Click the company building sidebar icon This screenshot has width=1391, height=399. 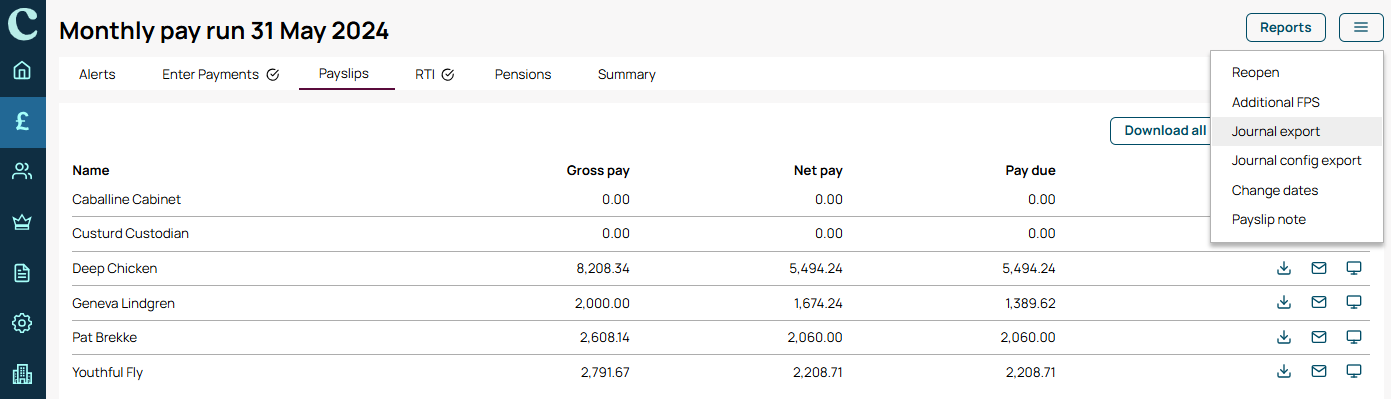(x=22, y=374)
